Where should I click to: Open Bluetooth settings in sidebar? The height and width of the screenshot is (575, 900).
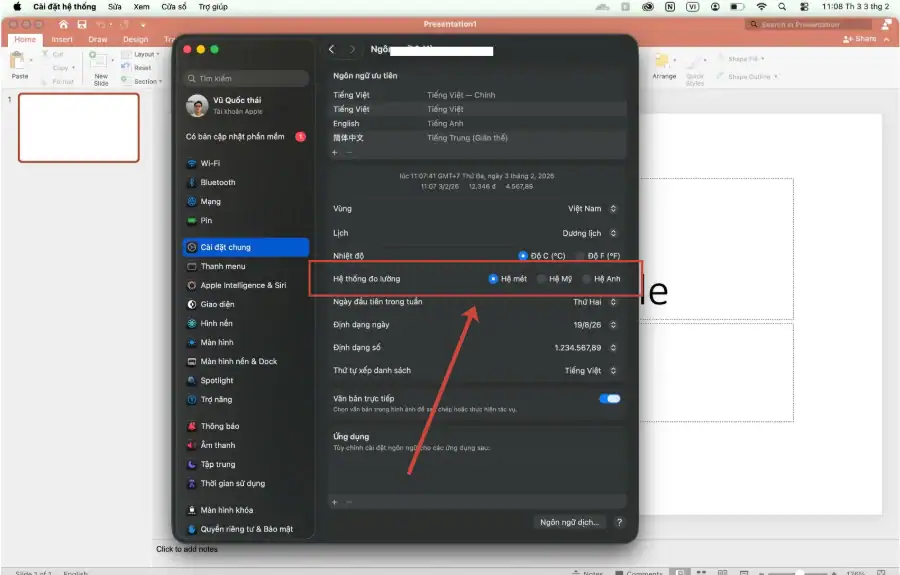217,182
